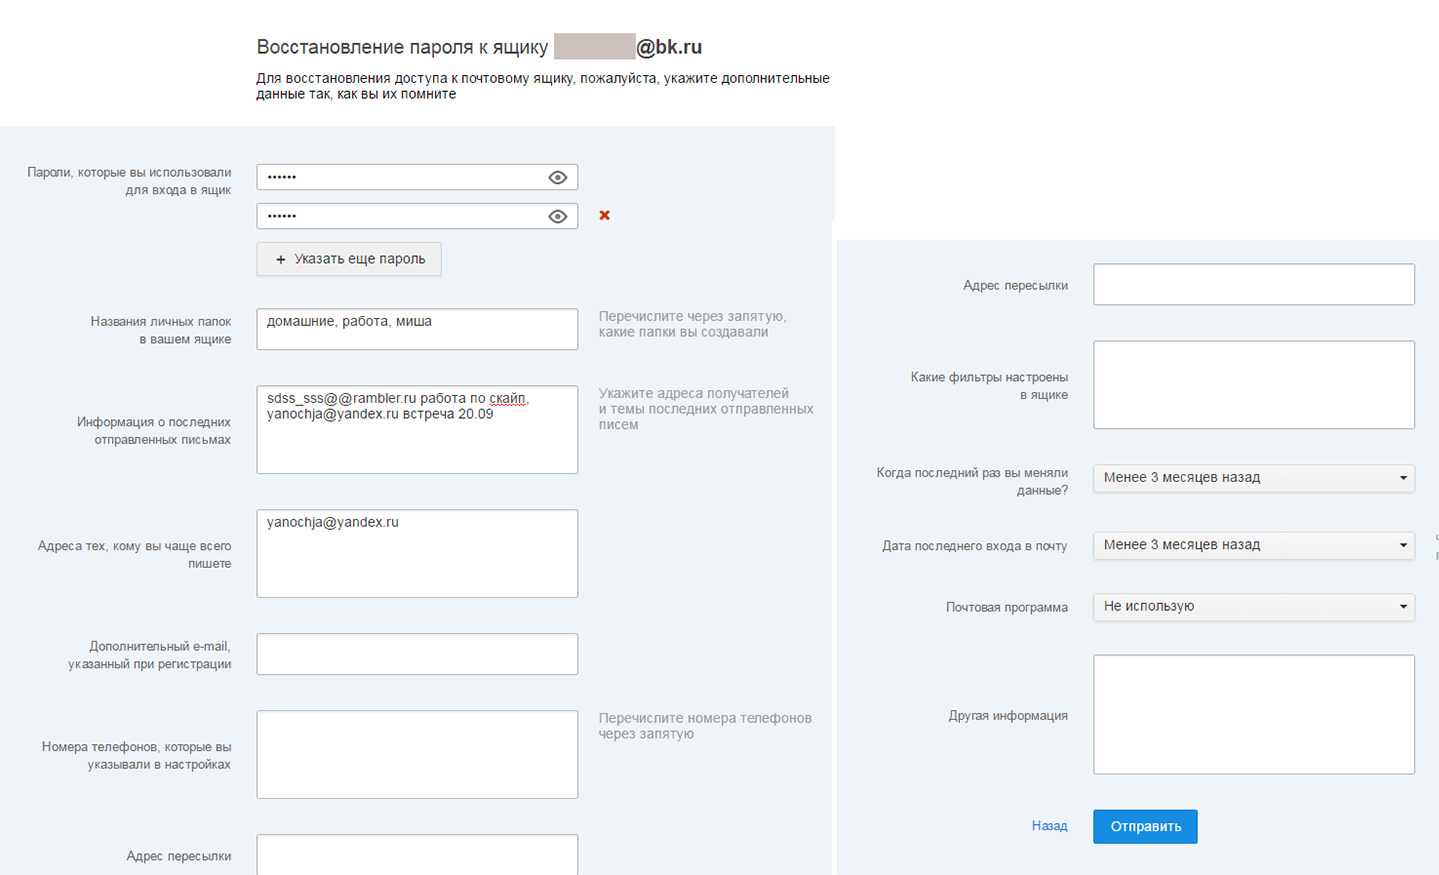Click the frequent recipients field with yanochja@yandex.ru
The image size is (1439, 875).
click(417, 553)
